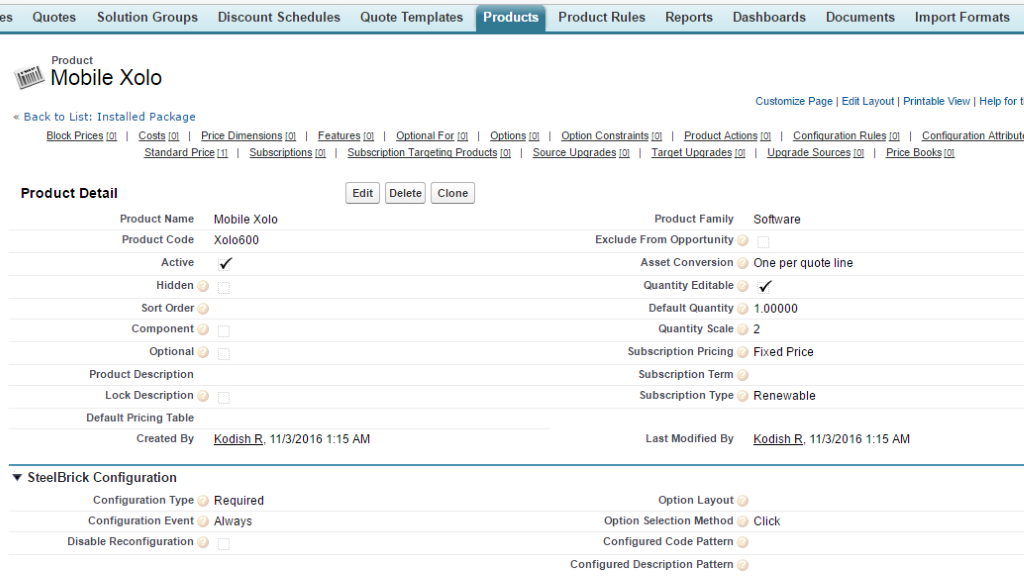This screenshot has width=1024, height=584.
Task: Click the Configuration Type help icon
Action: (x=203, y=501)
